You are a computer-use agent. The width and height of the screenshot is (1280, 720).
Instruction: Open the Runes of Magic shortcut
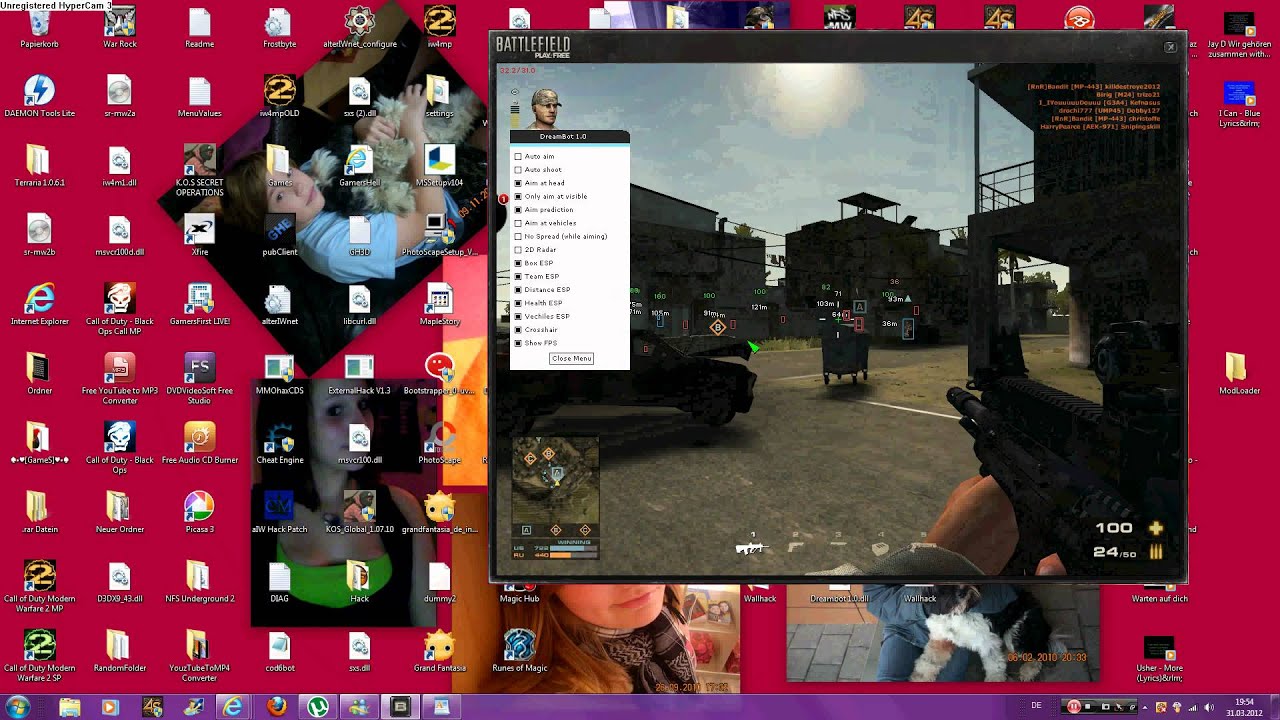click(x=519, y=649)
